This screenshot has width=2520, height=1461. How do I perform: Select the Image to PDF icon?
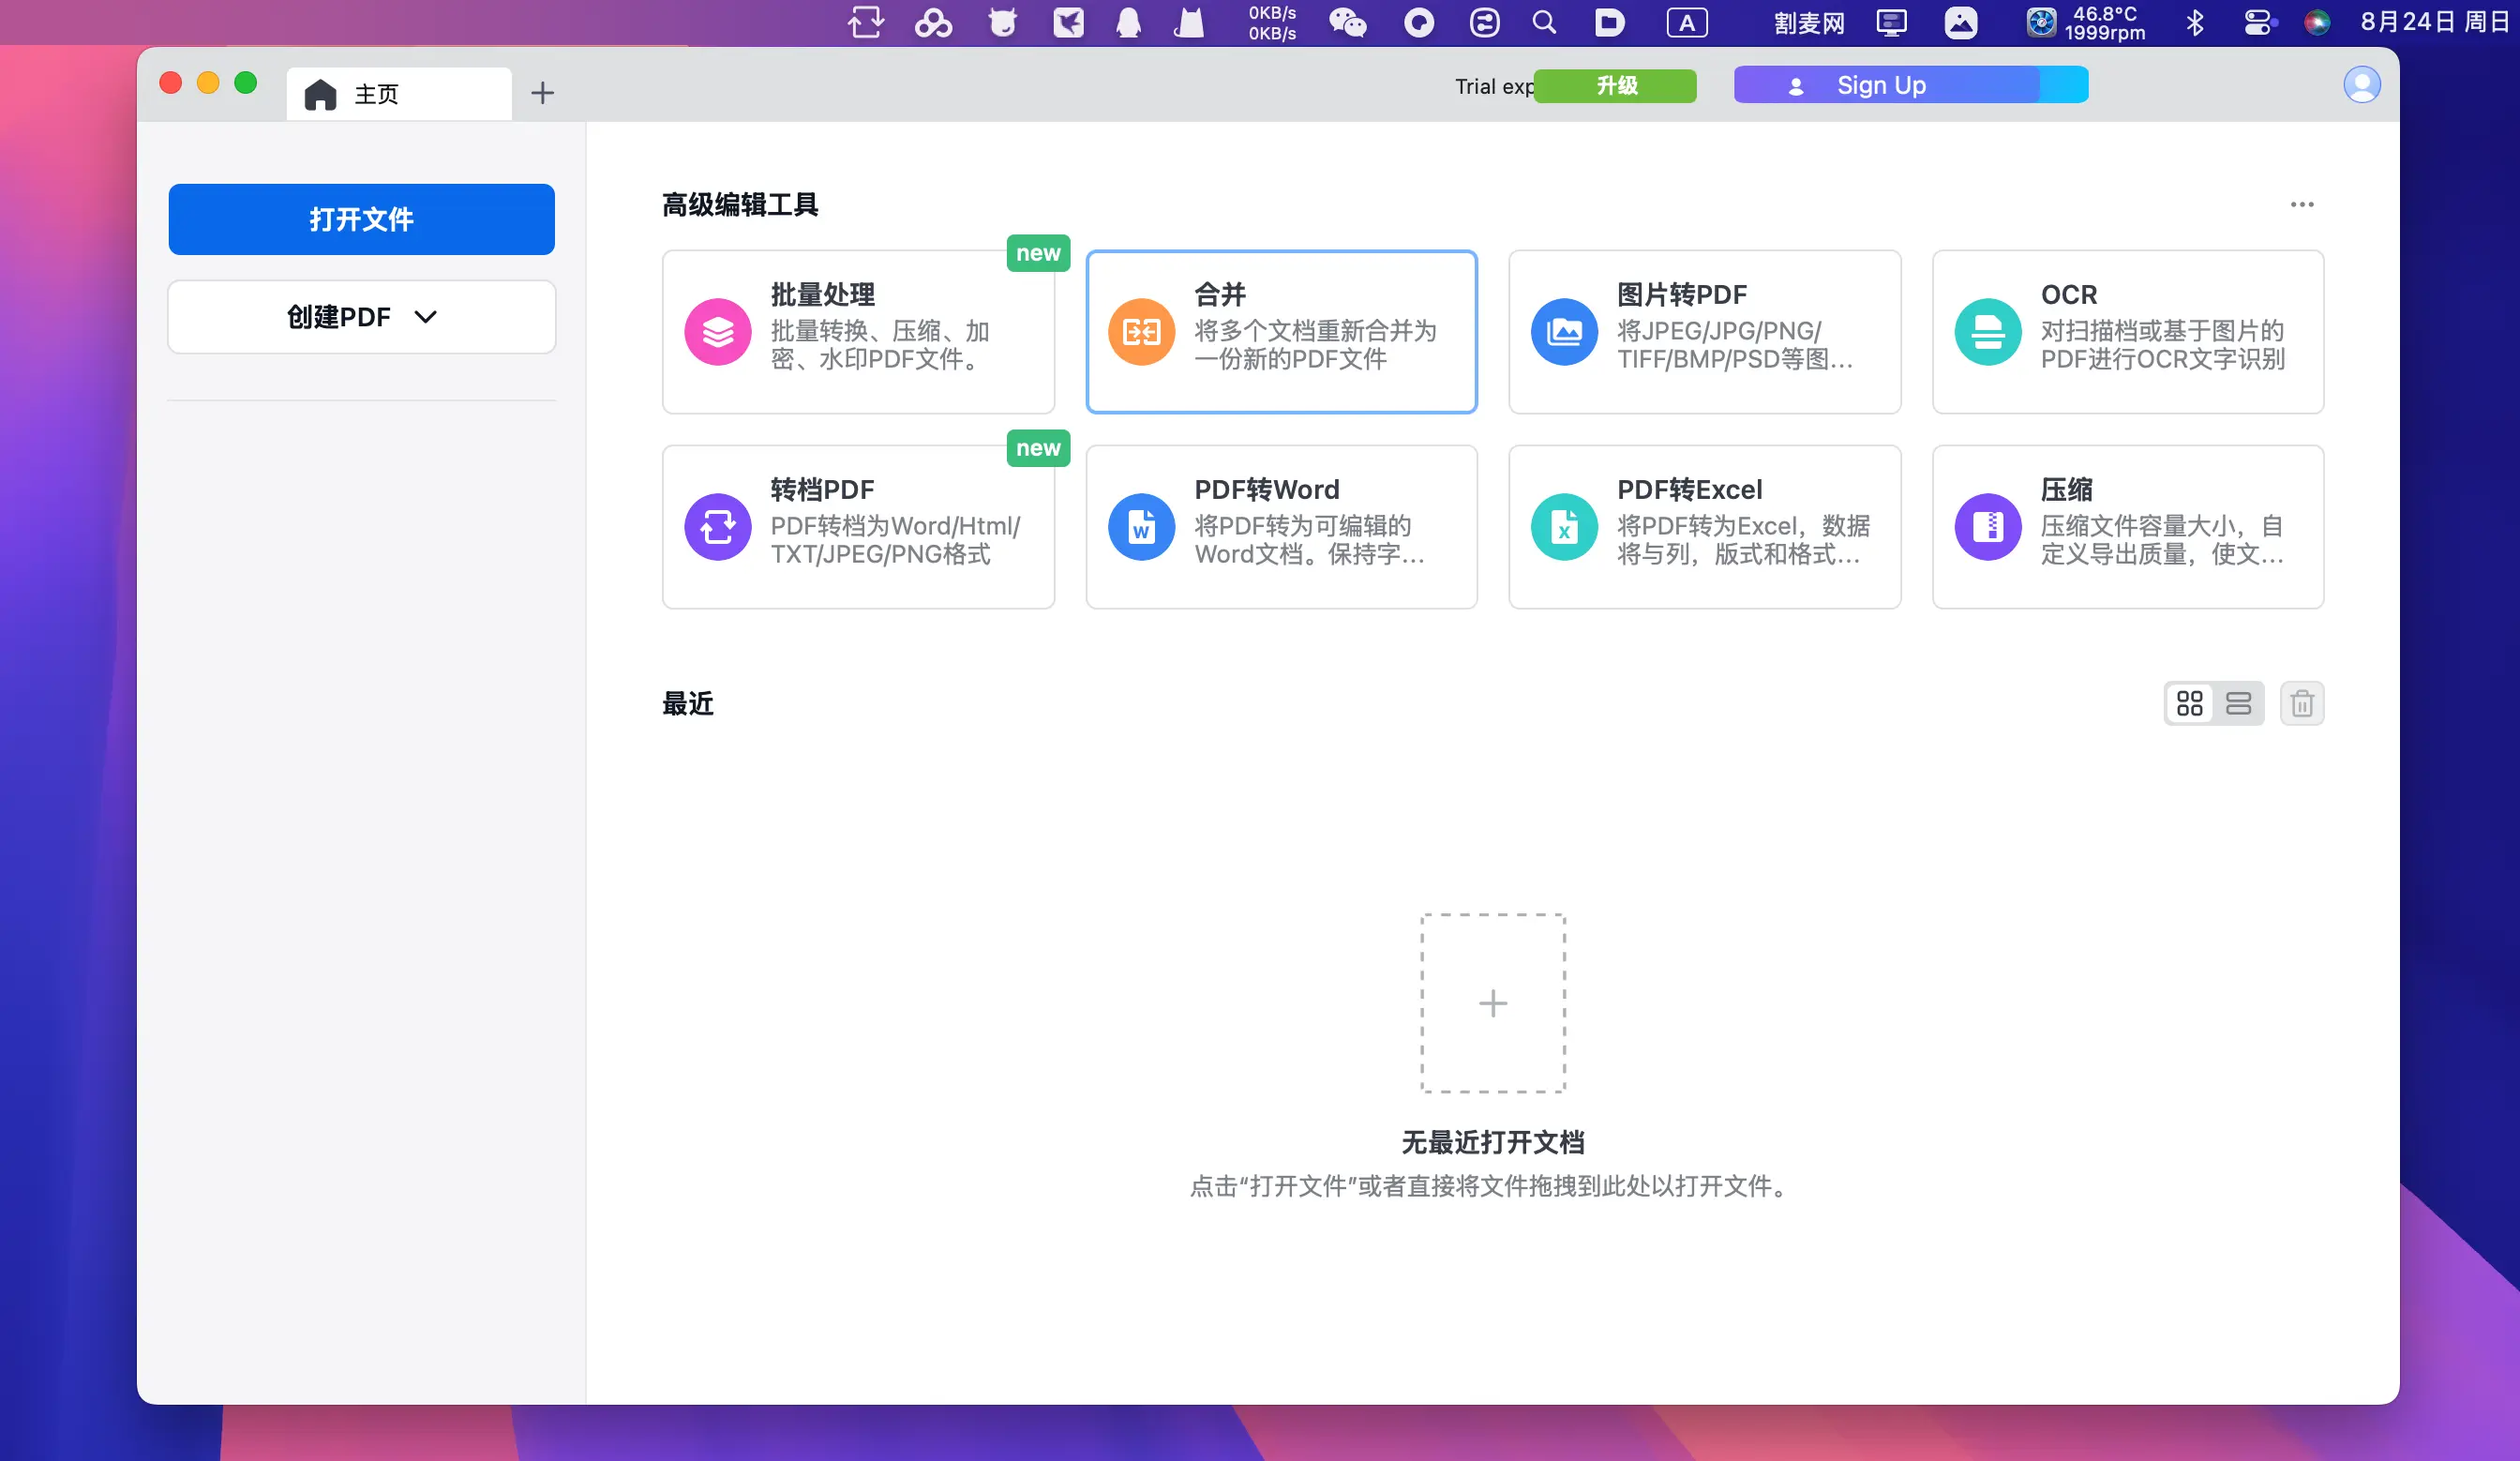pos(1563,331)
